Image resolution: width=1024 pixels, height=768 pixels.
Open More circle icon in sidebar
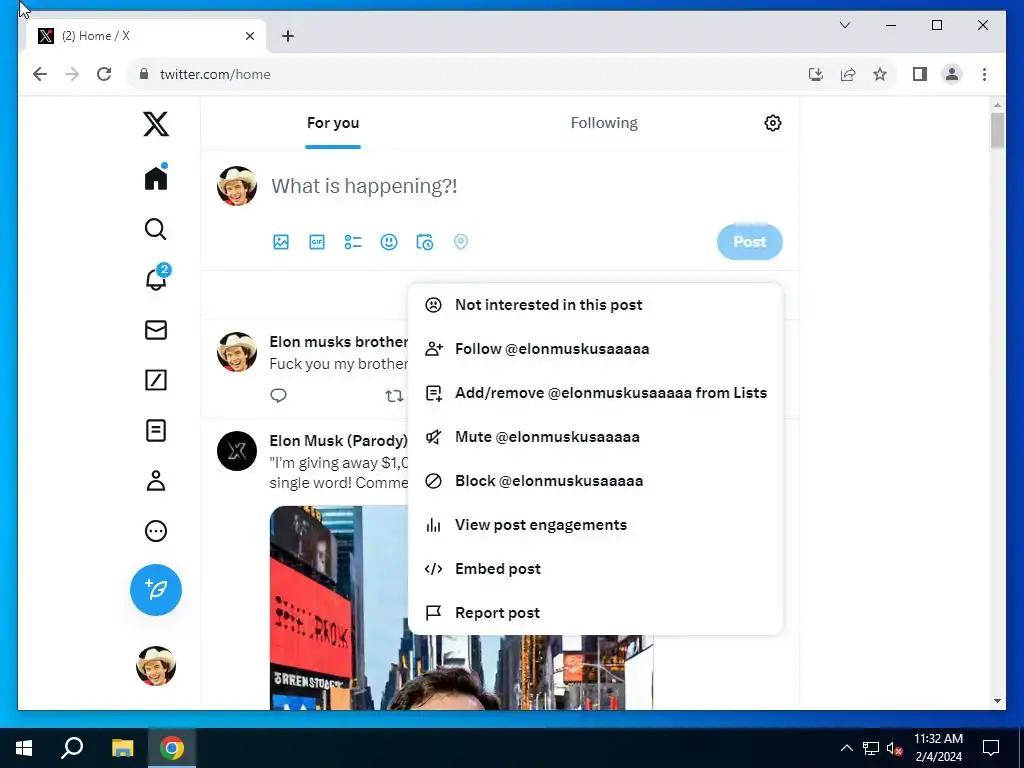click(x=155, y=531)
